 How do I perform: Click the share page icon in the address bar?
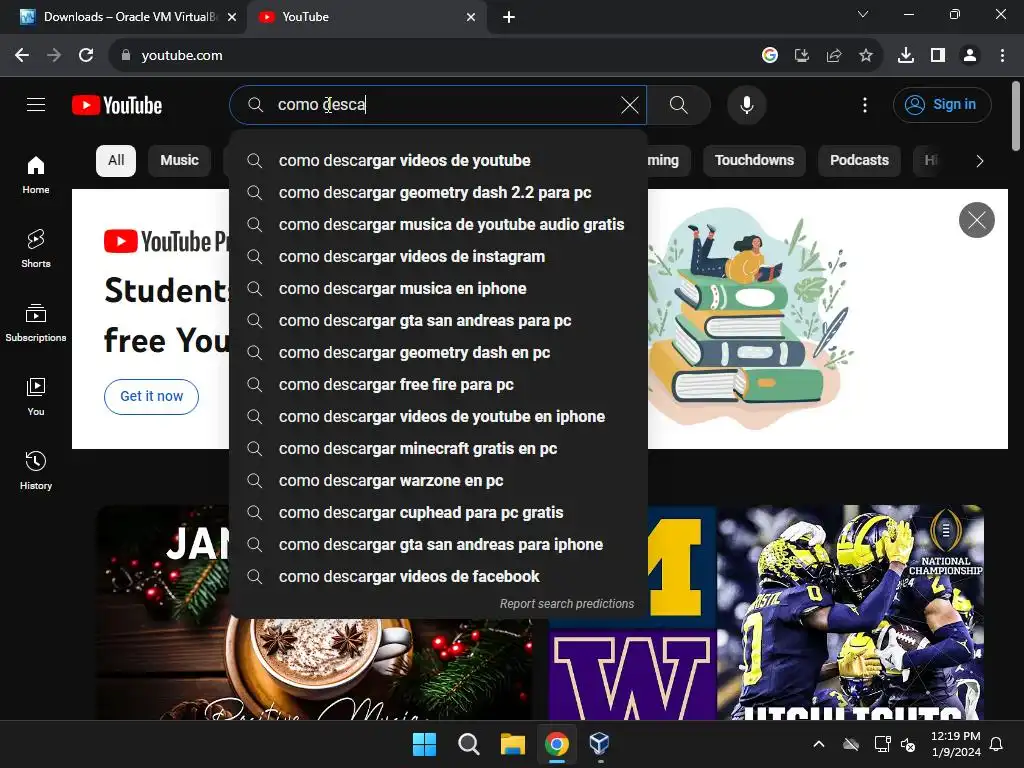click(x=833, y=56)
